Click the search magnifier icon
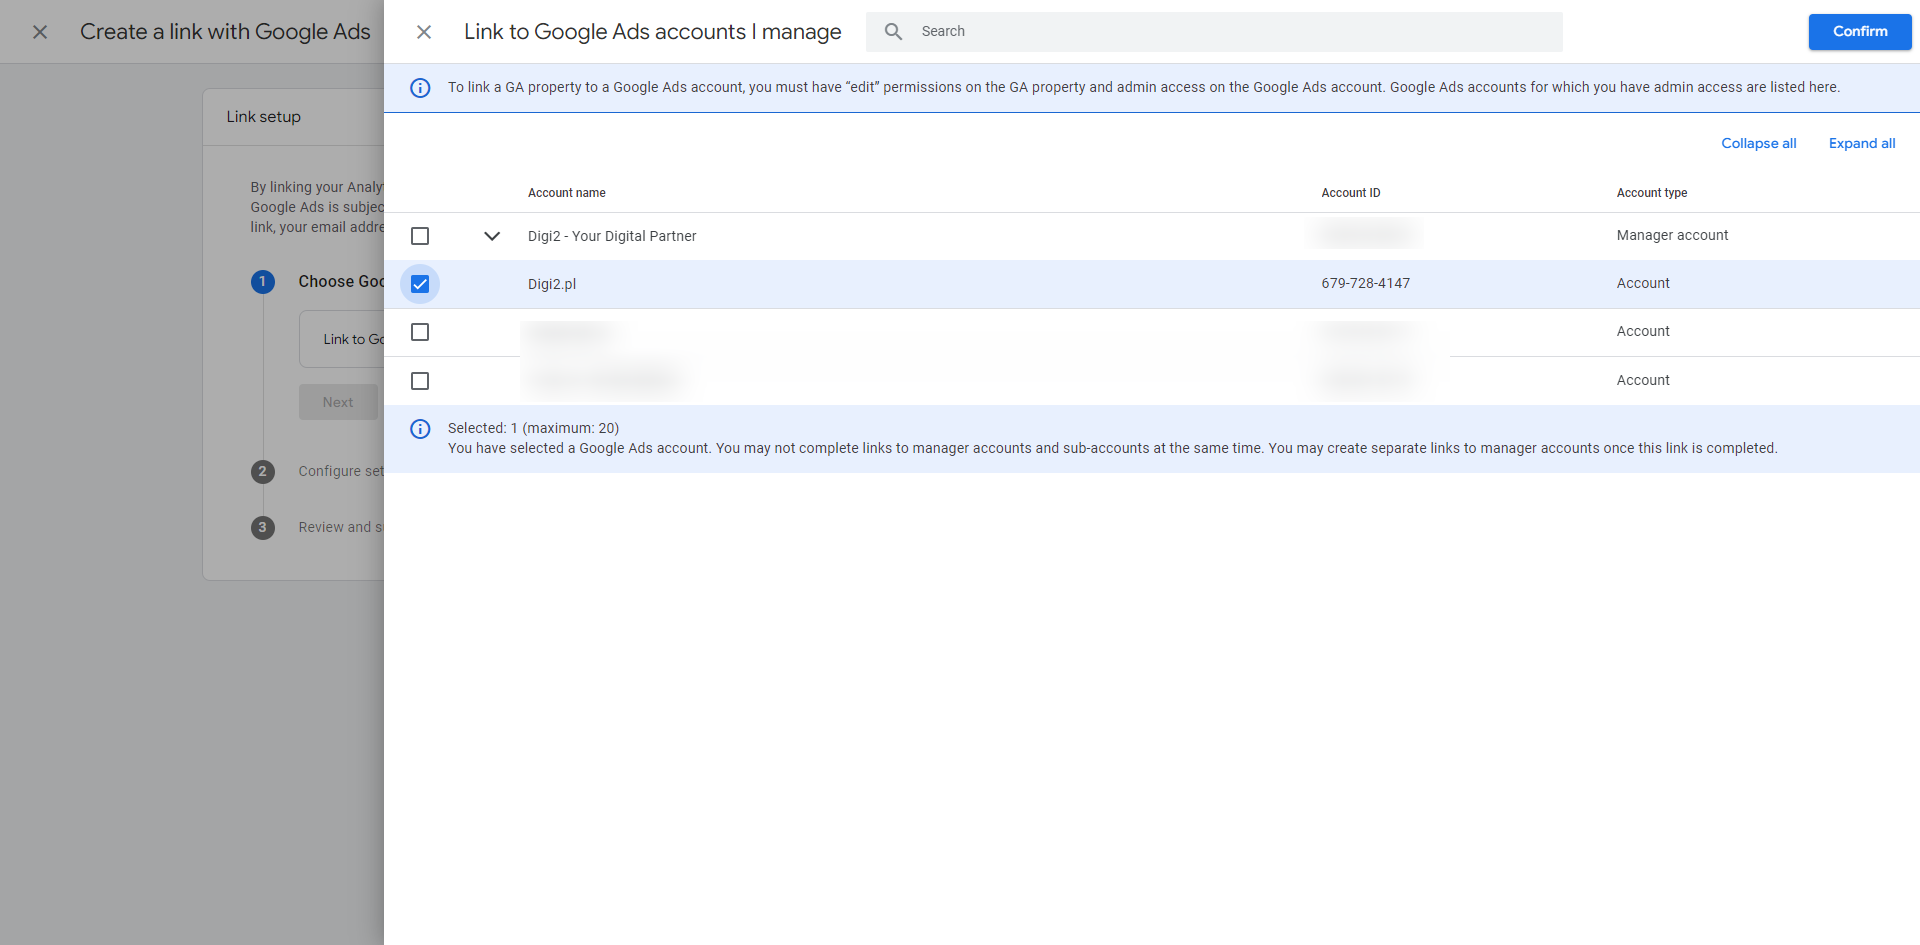This screenshot has width=1920, height=945. click(x=893, y=32)
